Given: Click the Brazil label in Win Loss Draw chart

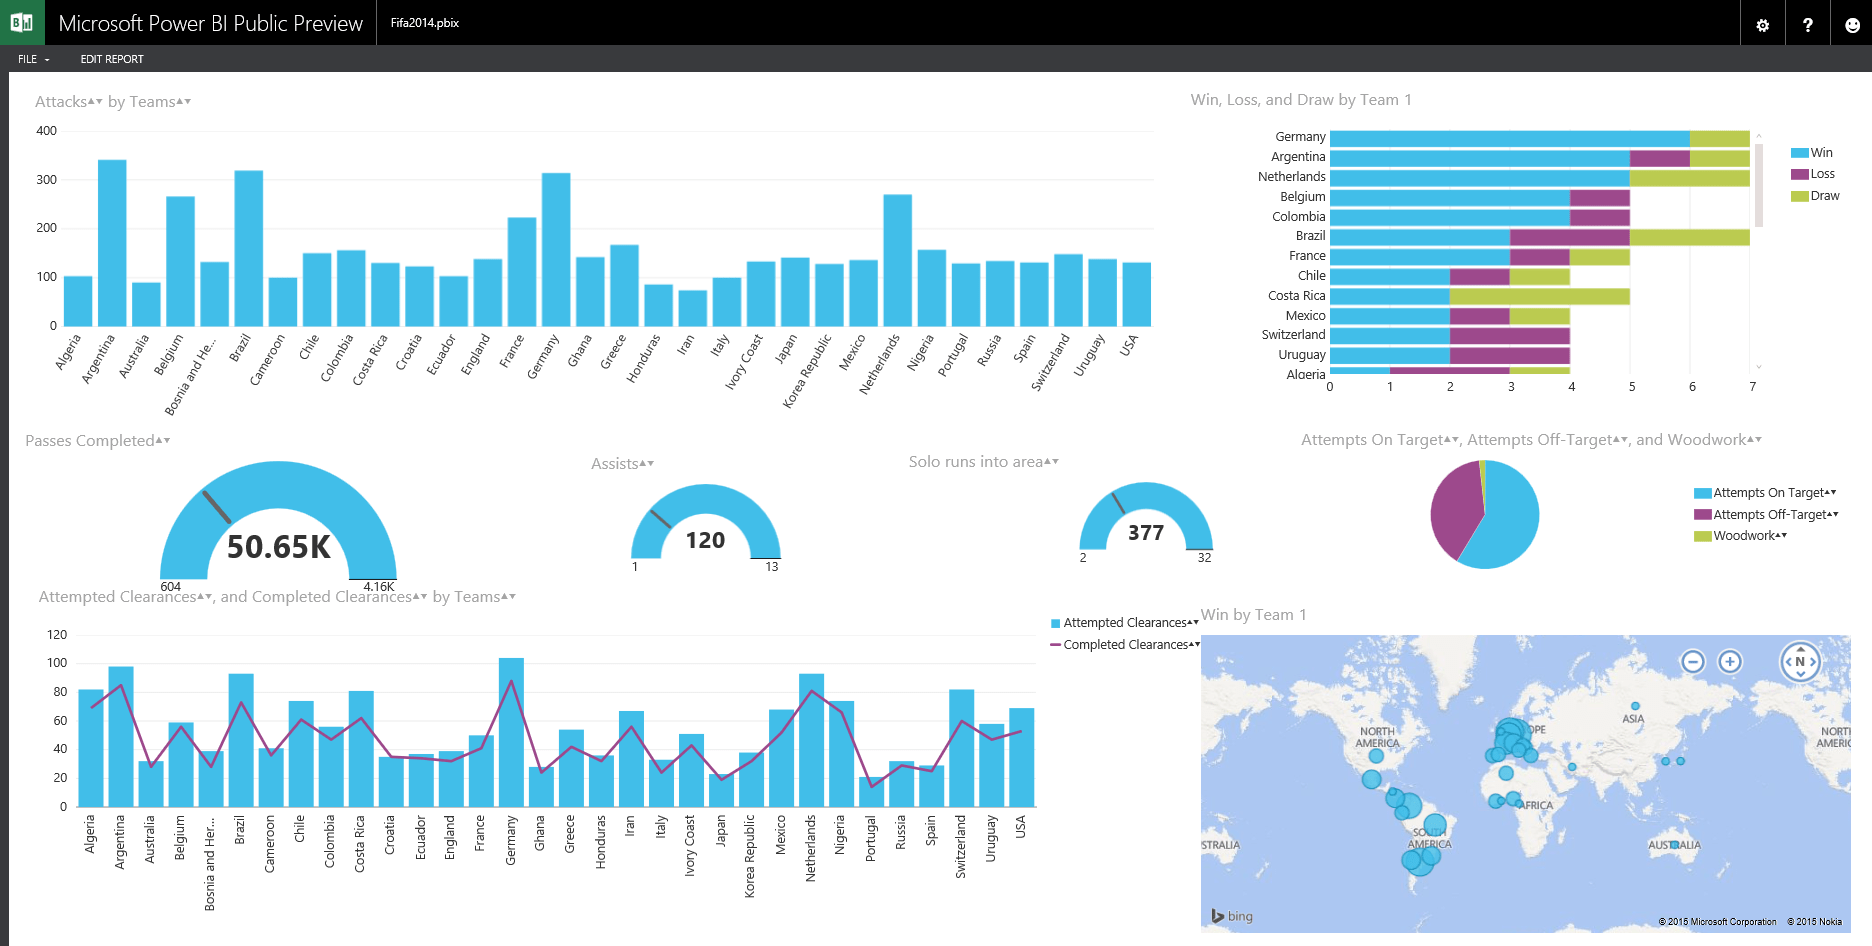Looking at the screenshot, I should coord(1310,236).
